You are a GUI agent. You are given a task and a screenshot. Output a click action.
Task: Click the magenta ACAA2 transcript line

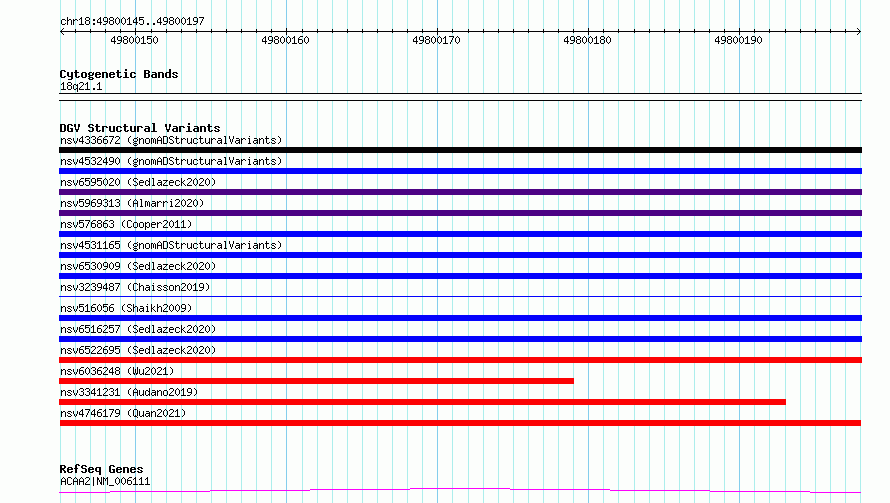tap(460, 491)
